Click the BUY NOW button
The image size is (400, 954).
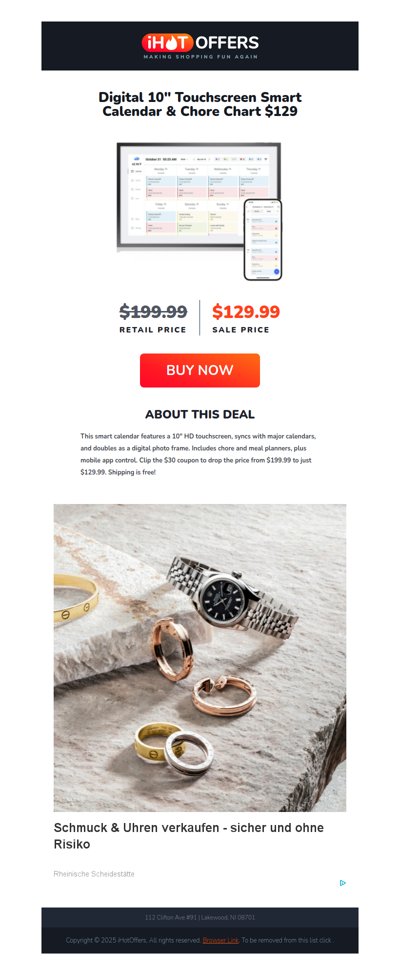200,371
